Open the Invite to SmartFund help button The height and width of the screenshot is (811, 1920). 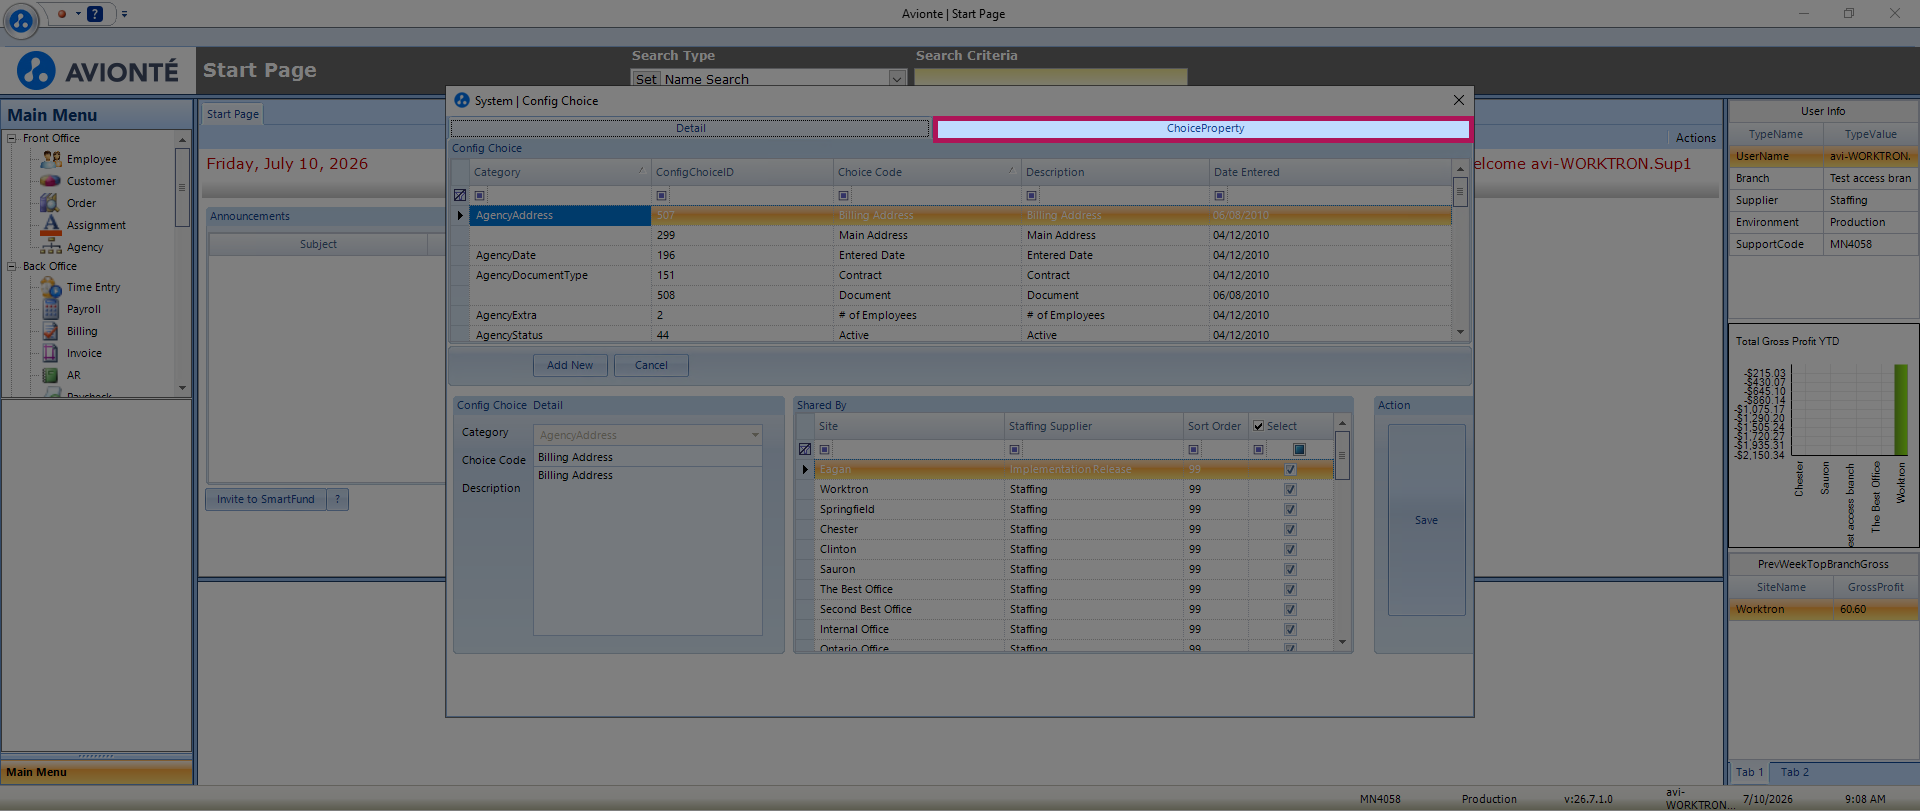click(x=338, y=499)
